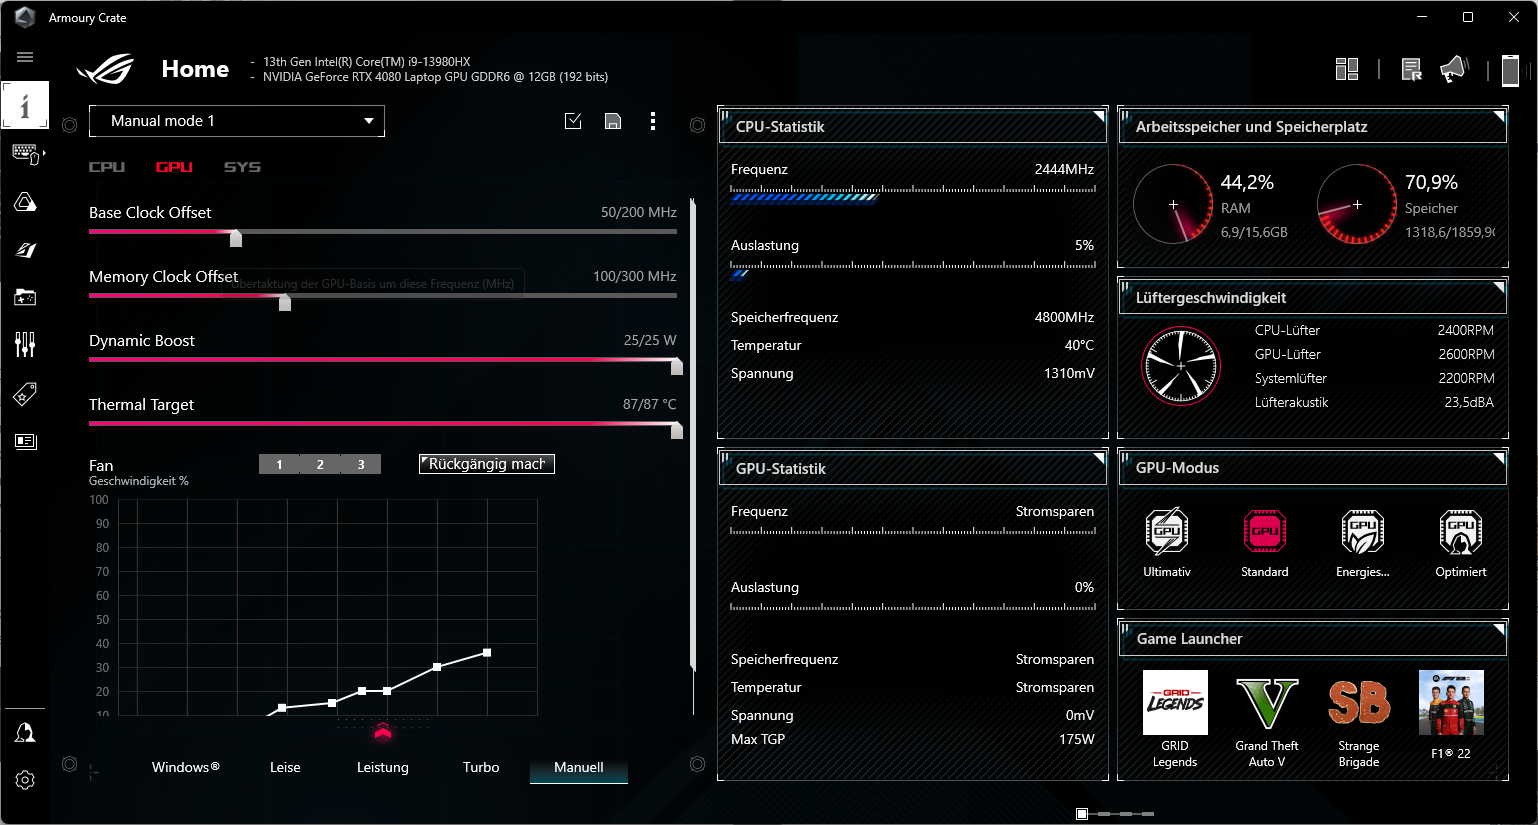Click the phone device icon in header
This screenshot has height=825, width=1538.
coord(1510,70)
